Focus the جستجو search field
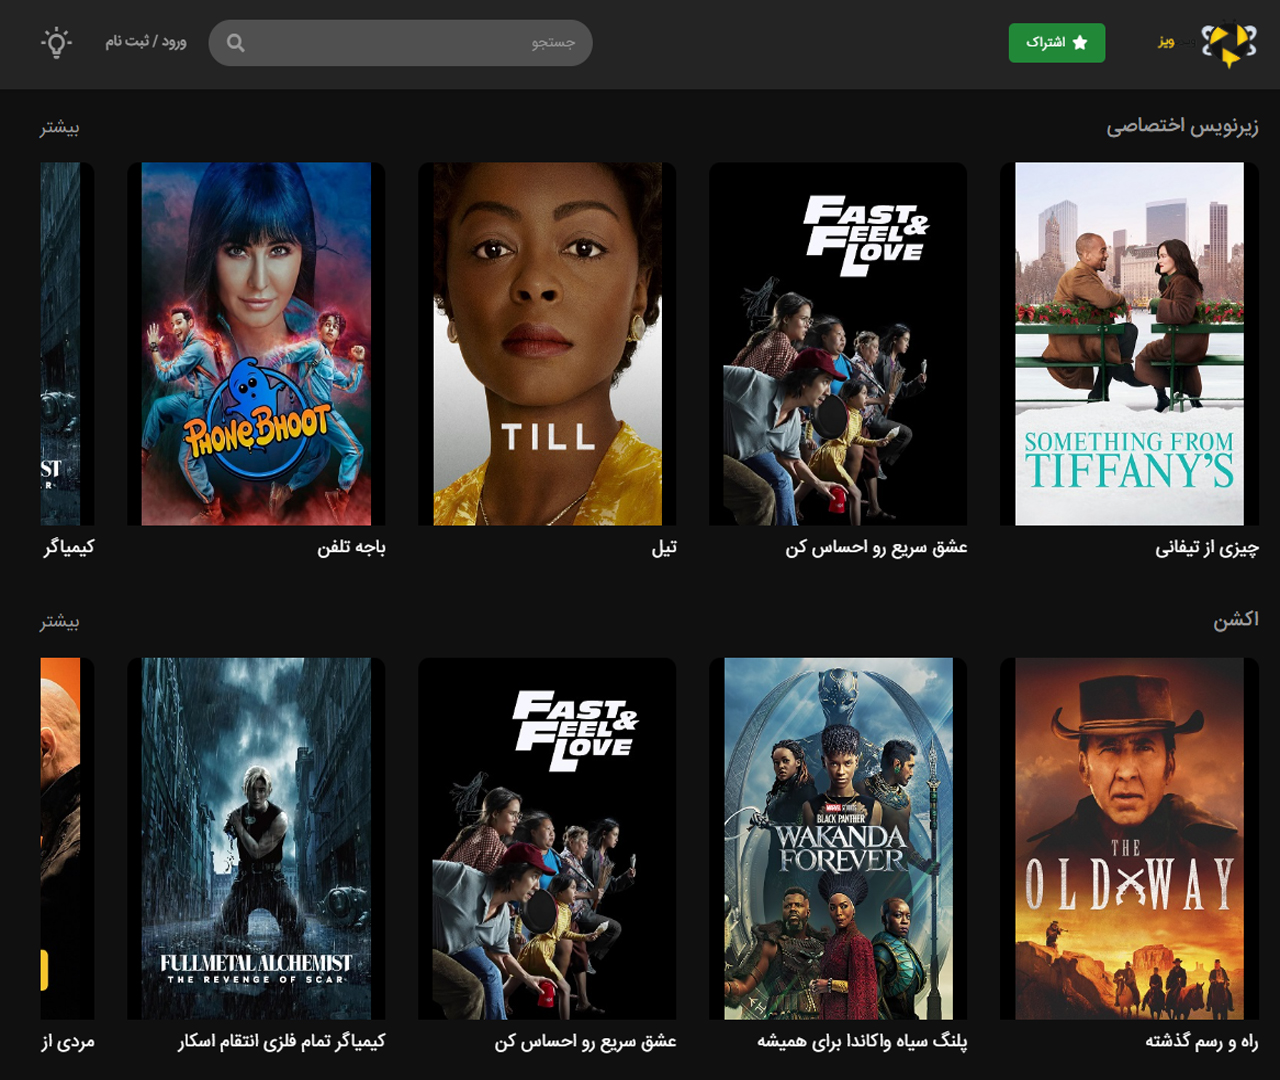Screen dimensions: 1280x1080 (400, 43)
